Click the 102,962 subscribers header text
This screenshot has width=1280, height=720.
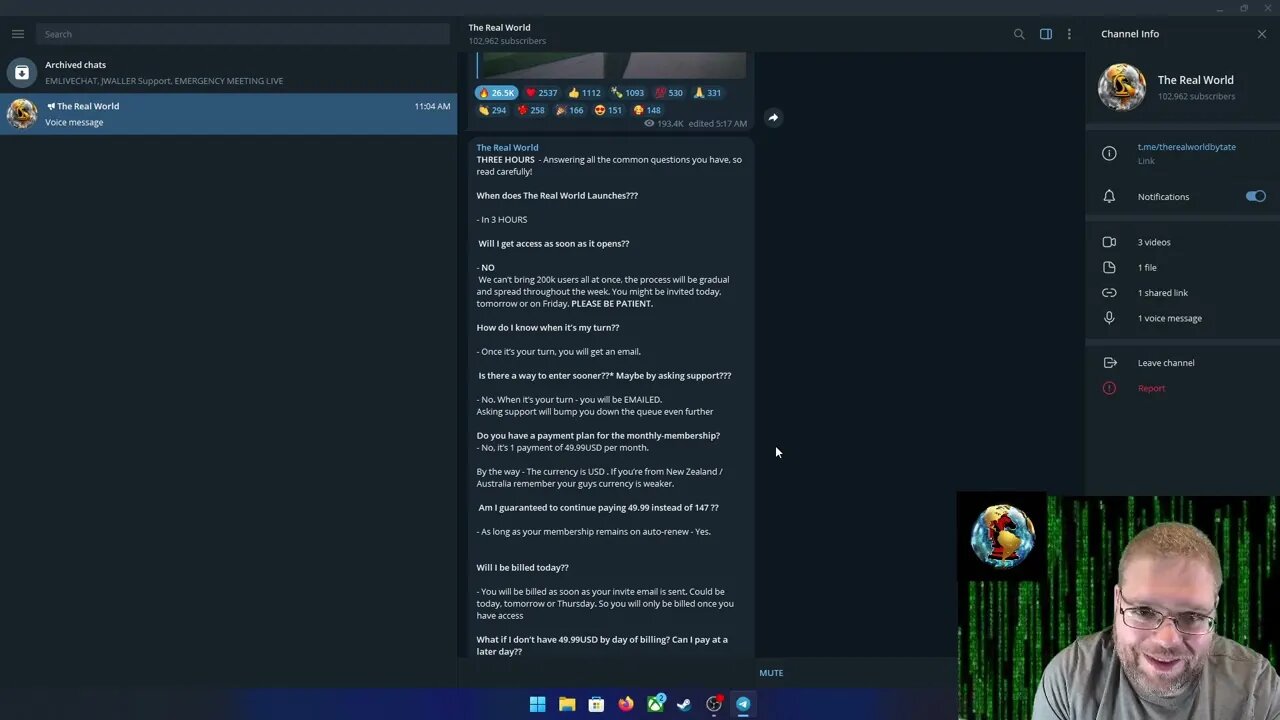[x=507, y=41]
